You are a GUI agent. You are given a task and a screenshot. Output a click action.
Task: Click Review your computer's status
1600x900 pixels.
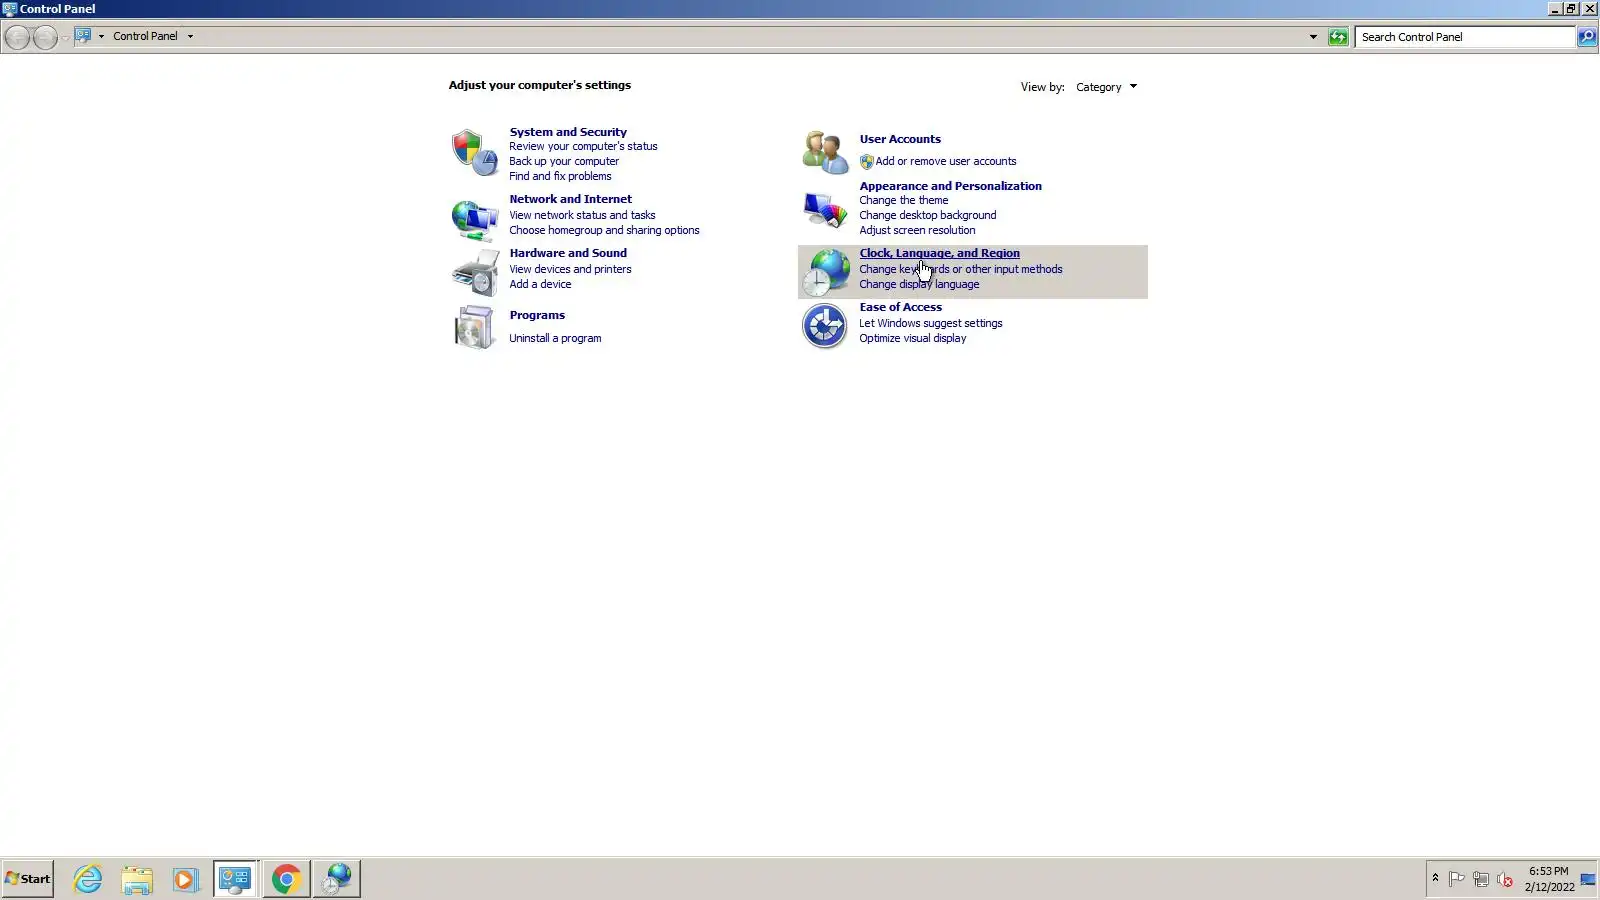pos(583,146)
